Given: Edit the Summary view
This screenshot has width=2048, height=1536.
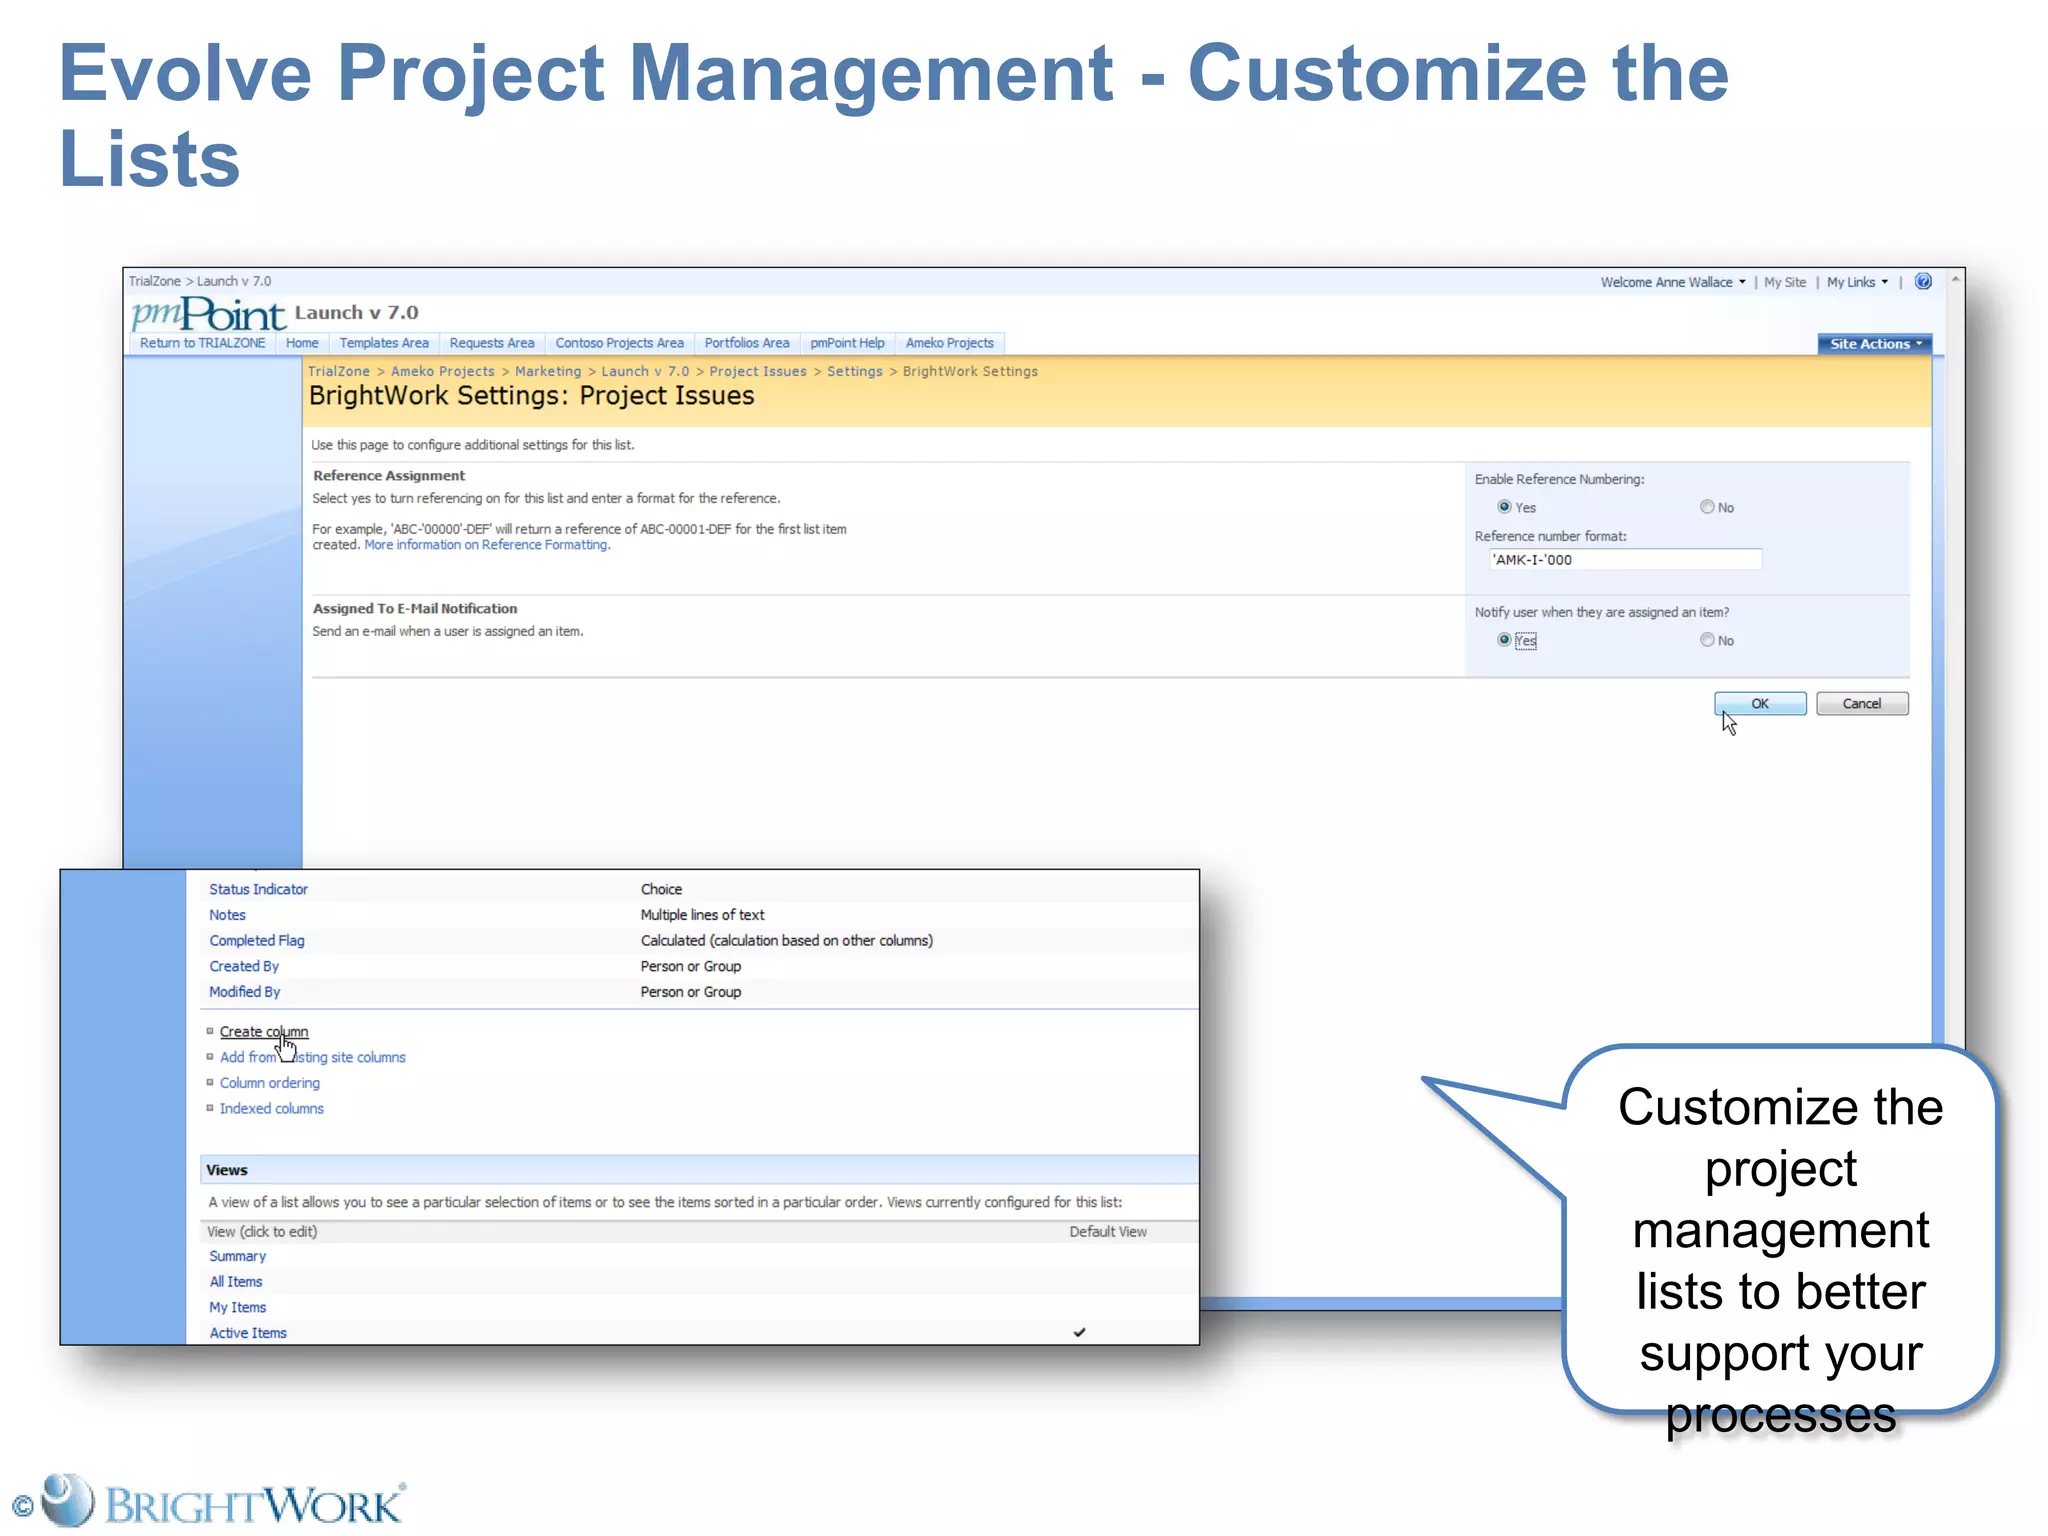Looking at the screenshot, I should (238, 1256).
